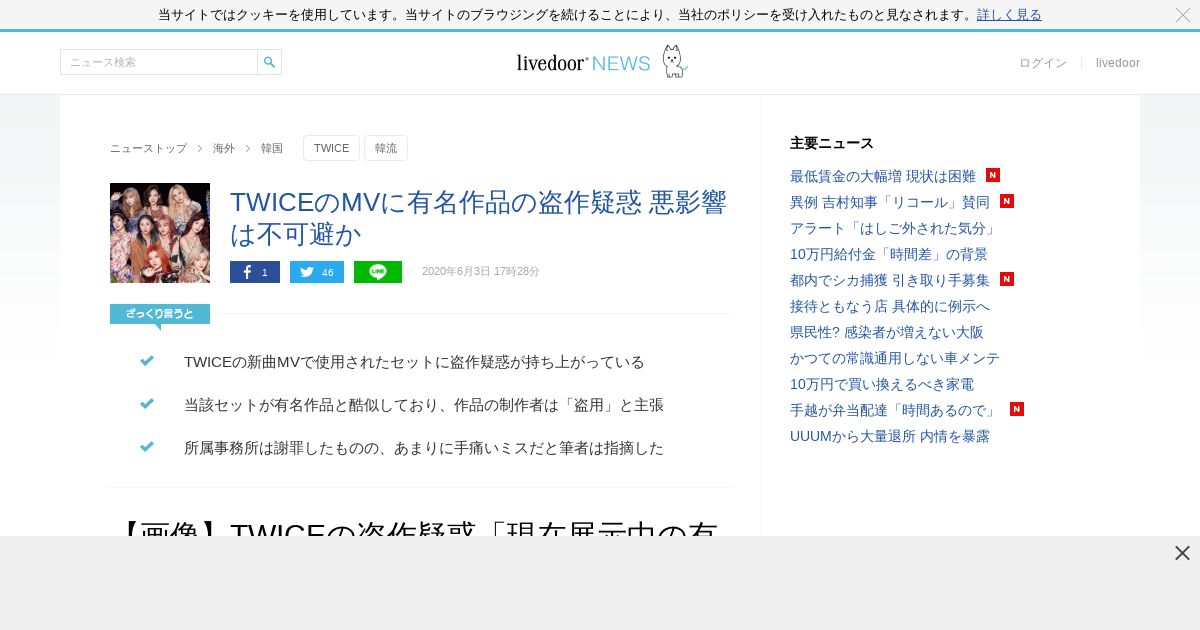The width and height of the screenshot is (1200, 630).
Task: Open the TWICE article thumbnail
Action: 160,233
